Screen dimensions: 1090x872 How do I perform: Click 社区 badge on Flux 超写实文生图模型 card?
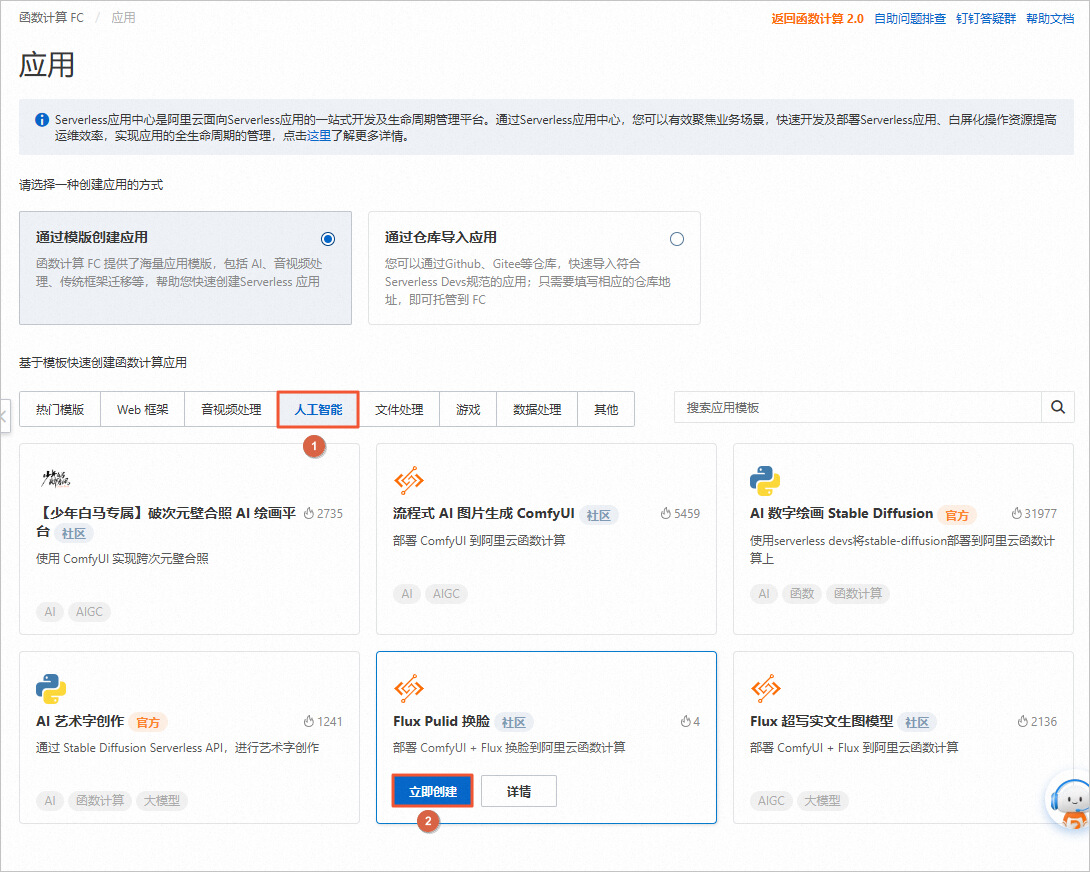click(x=917, y=723)
